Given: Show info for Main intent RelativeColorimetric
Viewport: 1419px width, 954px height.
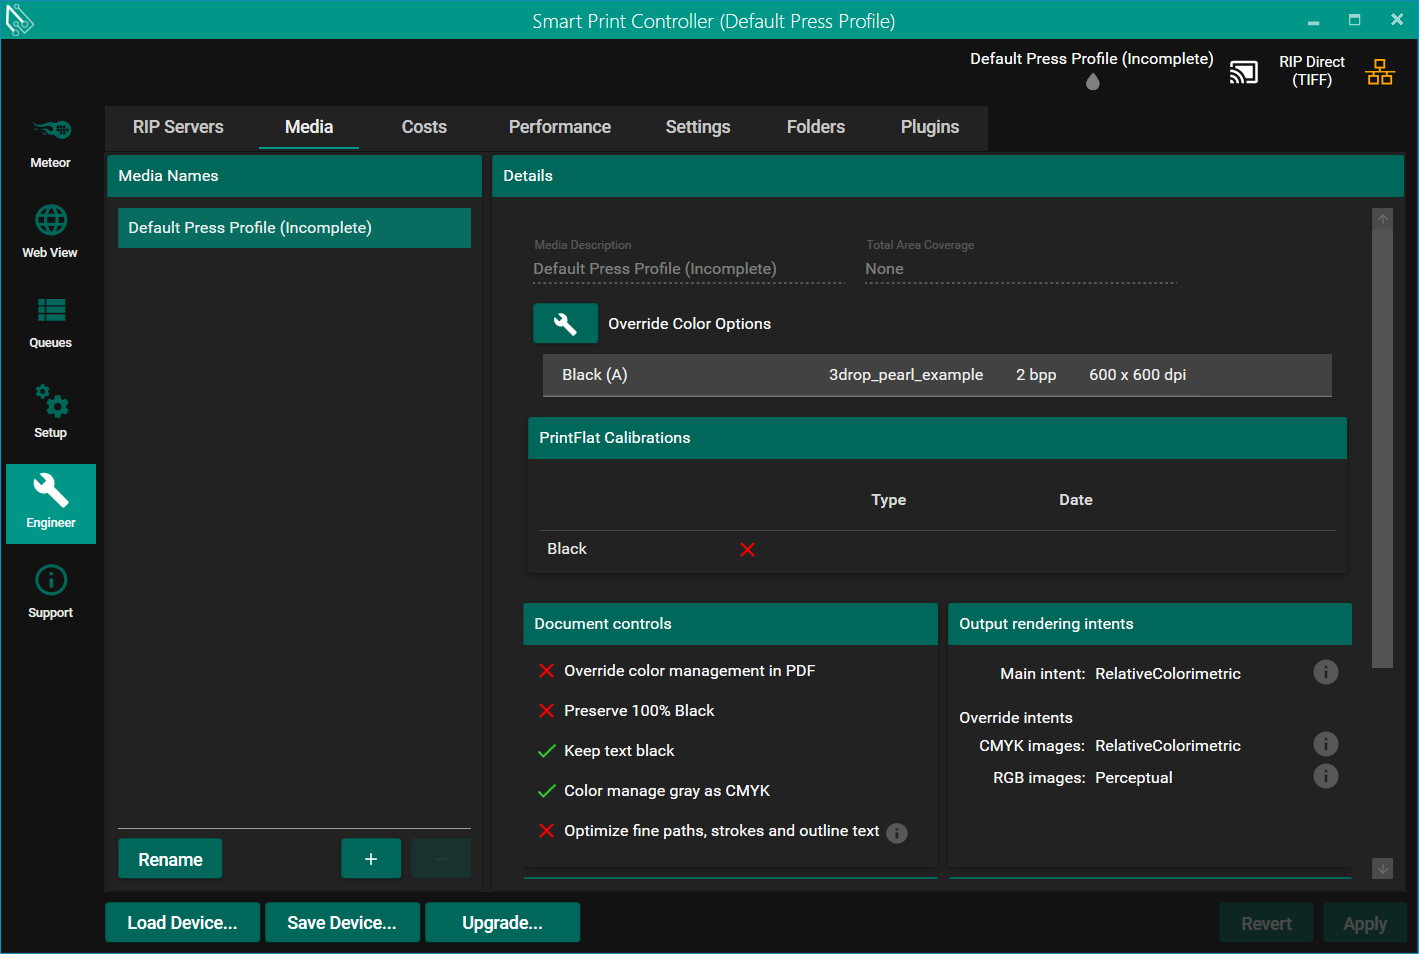Looking at the screenshot, I should (1325, 673).
